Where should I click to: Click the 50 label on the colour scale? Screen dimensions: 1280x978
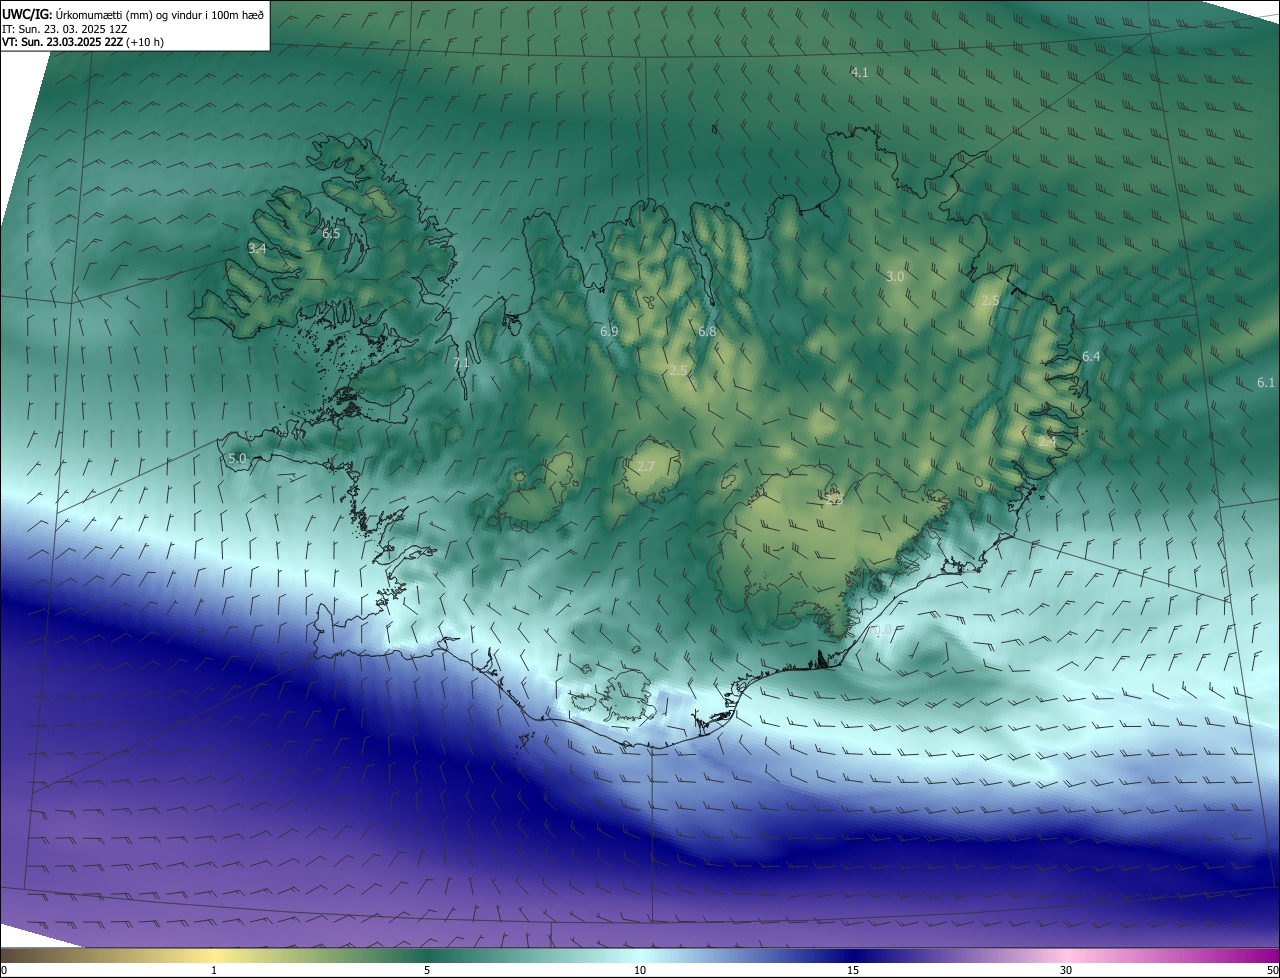coord(1272,970)
